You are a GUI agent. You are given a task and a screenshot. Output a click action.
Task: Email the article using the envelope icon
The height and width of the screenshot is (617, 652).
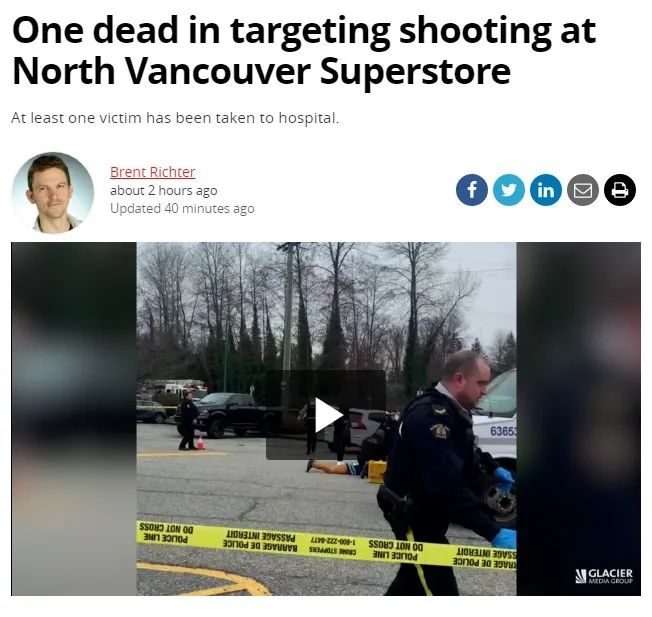point(583,190)
